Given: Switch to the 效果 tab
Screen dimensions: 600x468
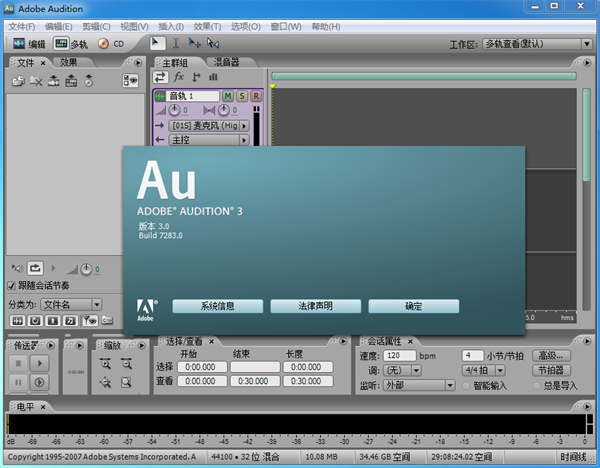Looking at the screenshot, I should (68, 62).
